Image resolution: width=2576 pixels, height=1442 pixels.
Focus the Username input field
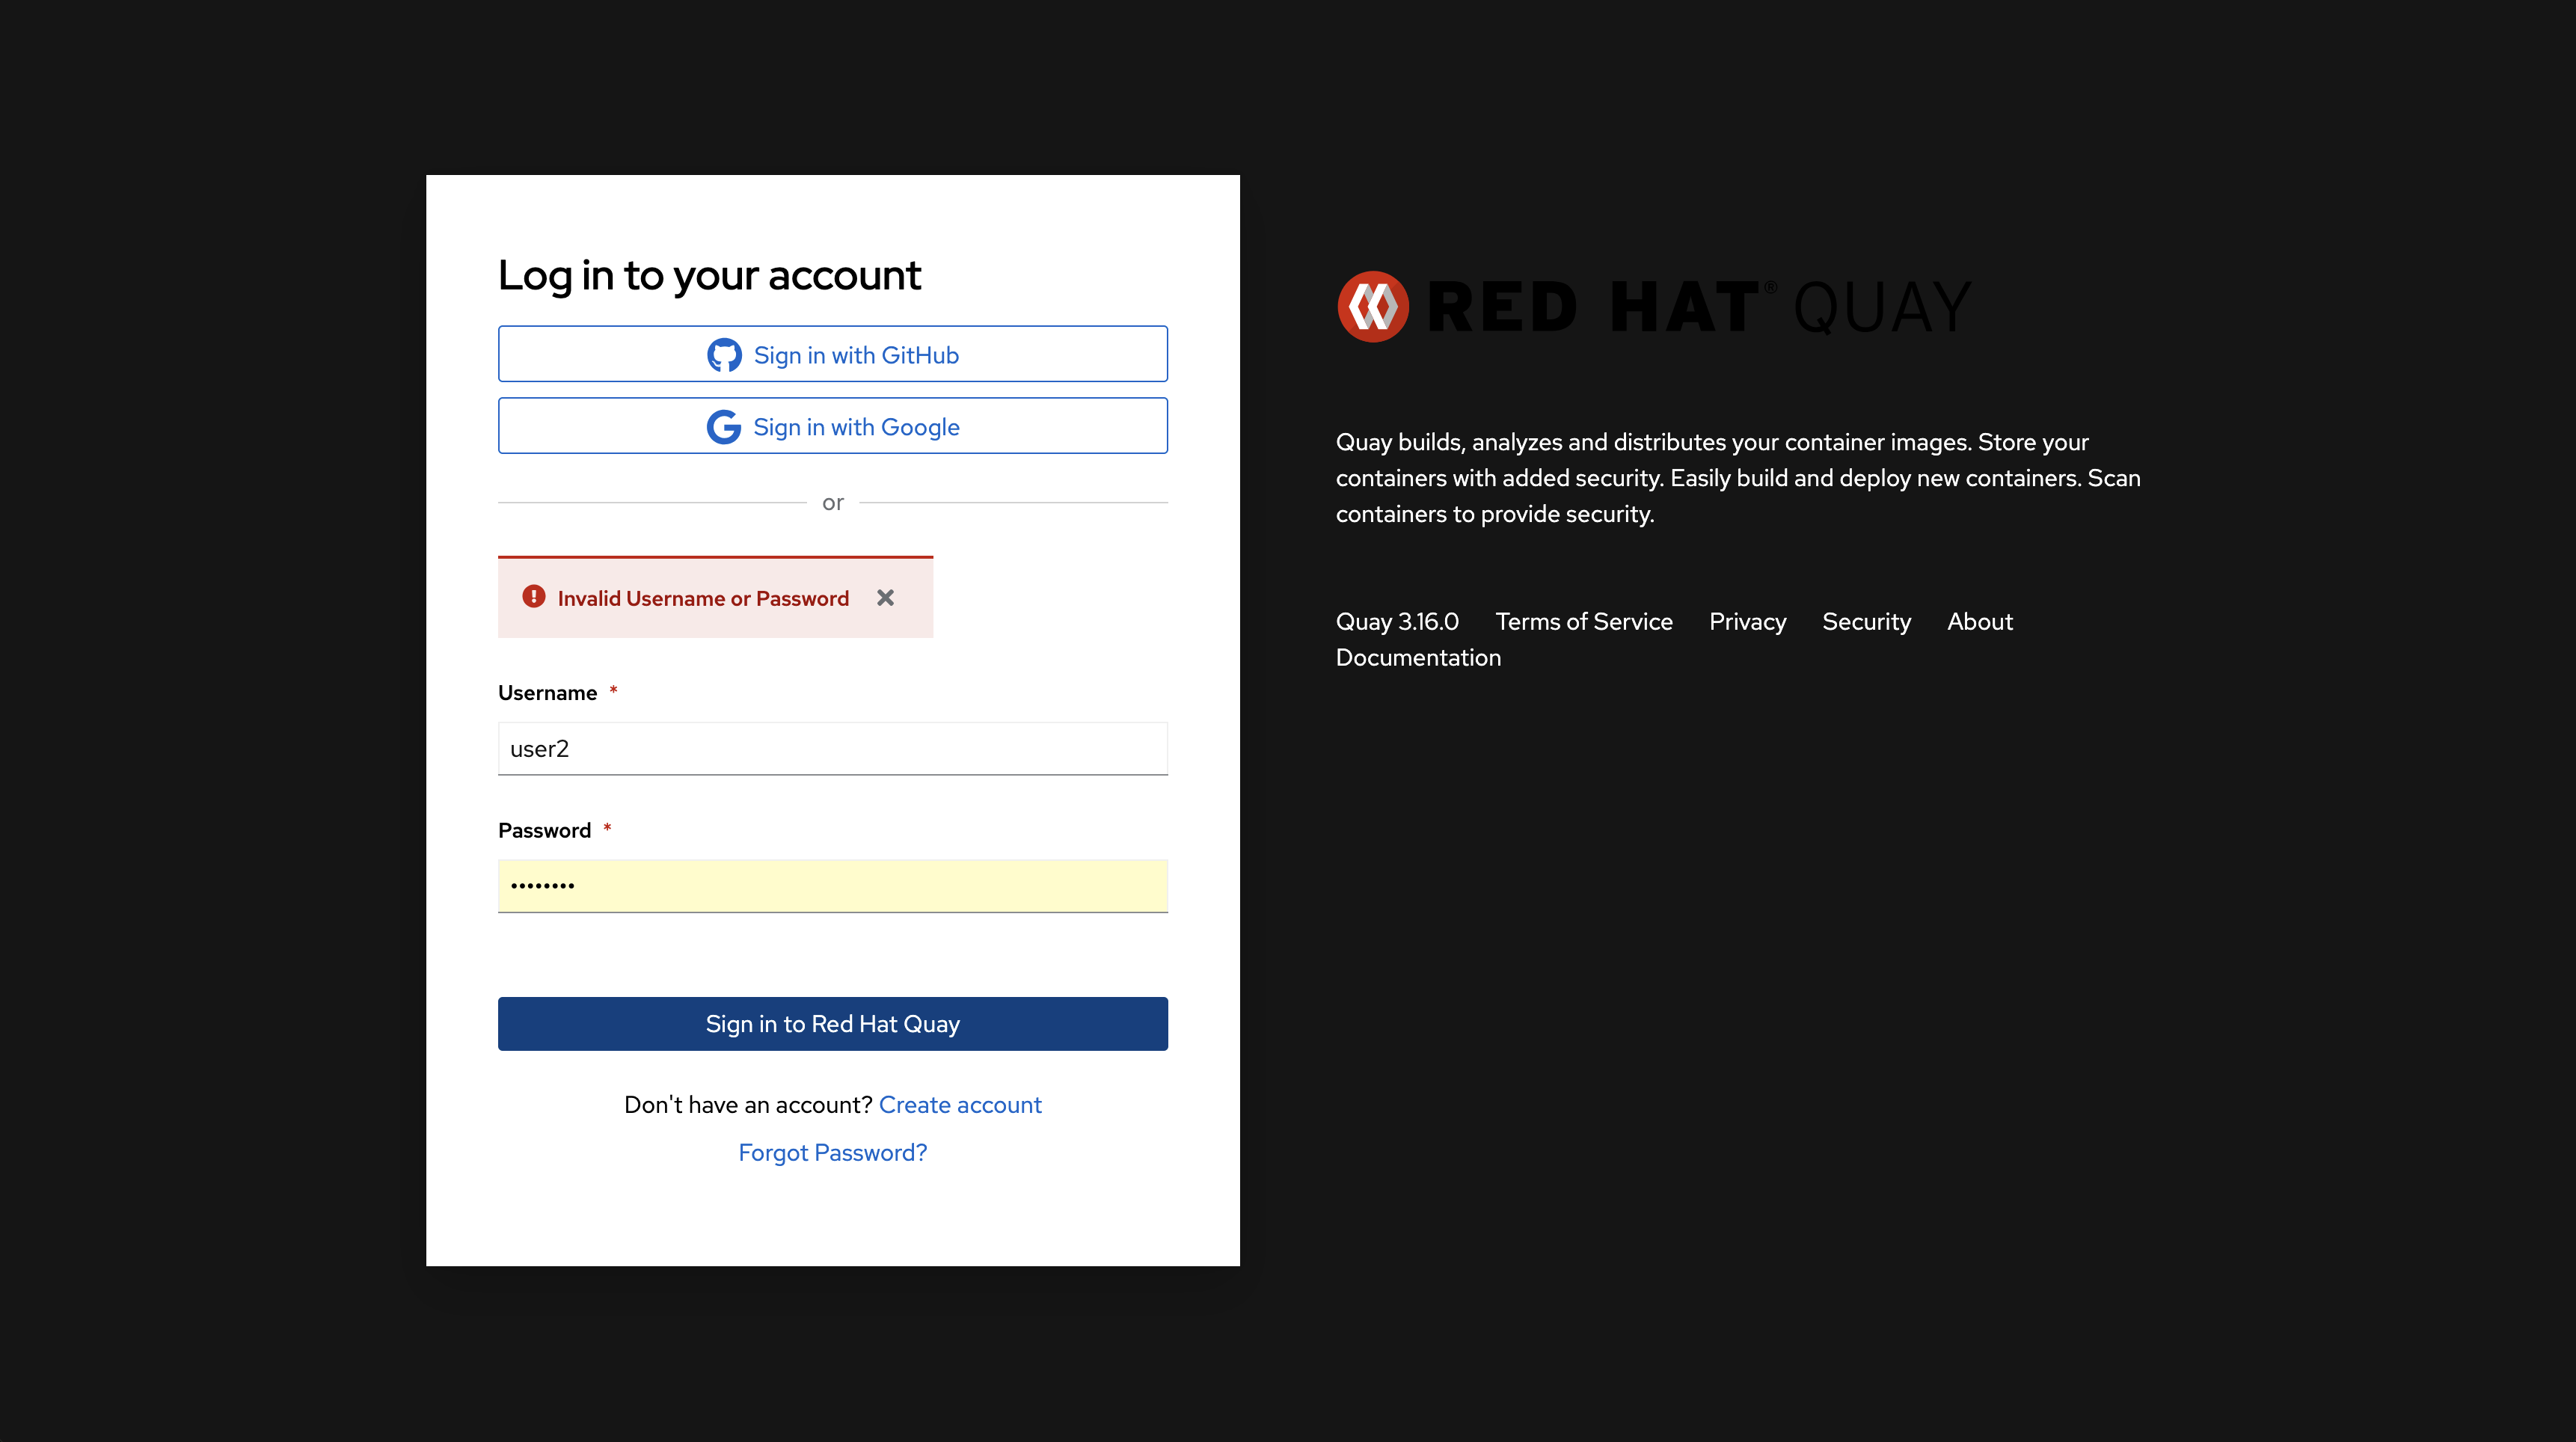click(x=832, y=749)
